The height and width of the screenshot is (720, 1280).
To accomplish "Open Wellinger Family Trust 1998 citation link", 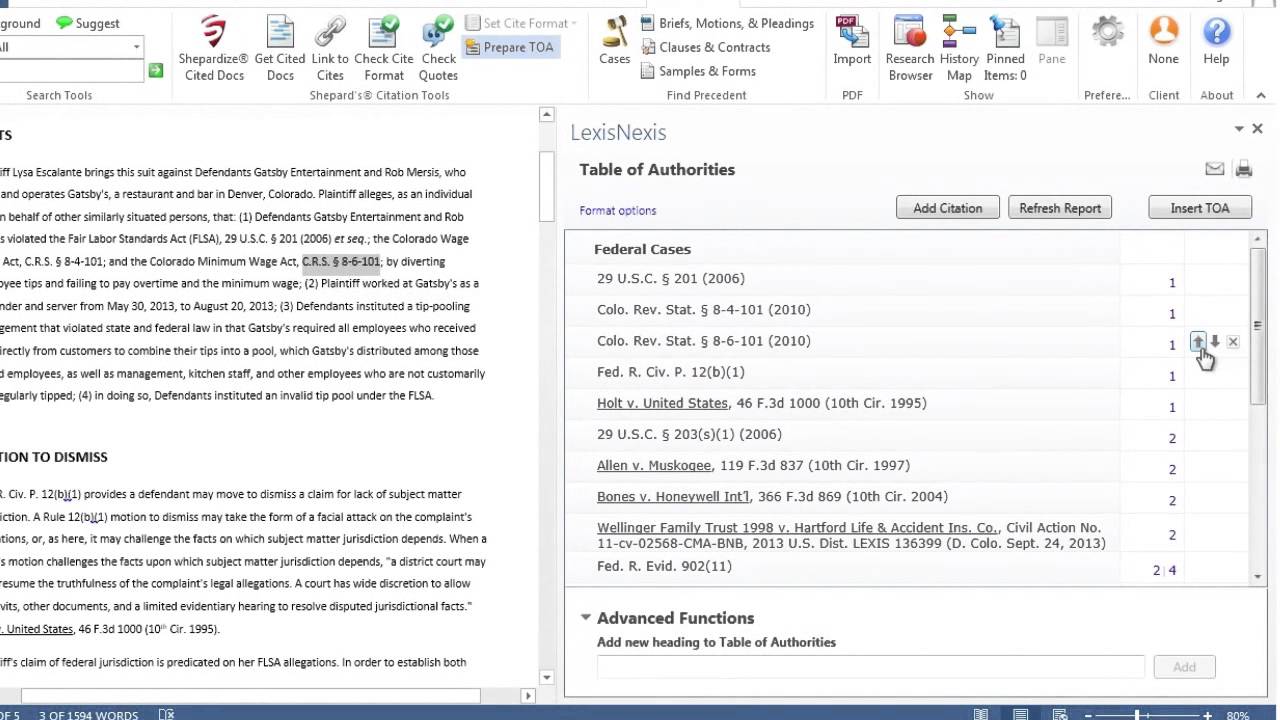I will pyautogui.click(x=797, y=527).
